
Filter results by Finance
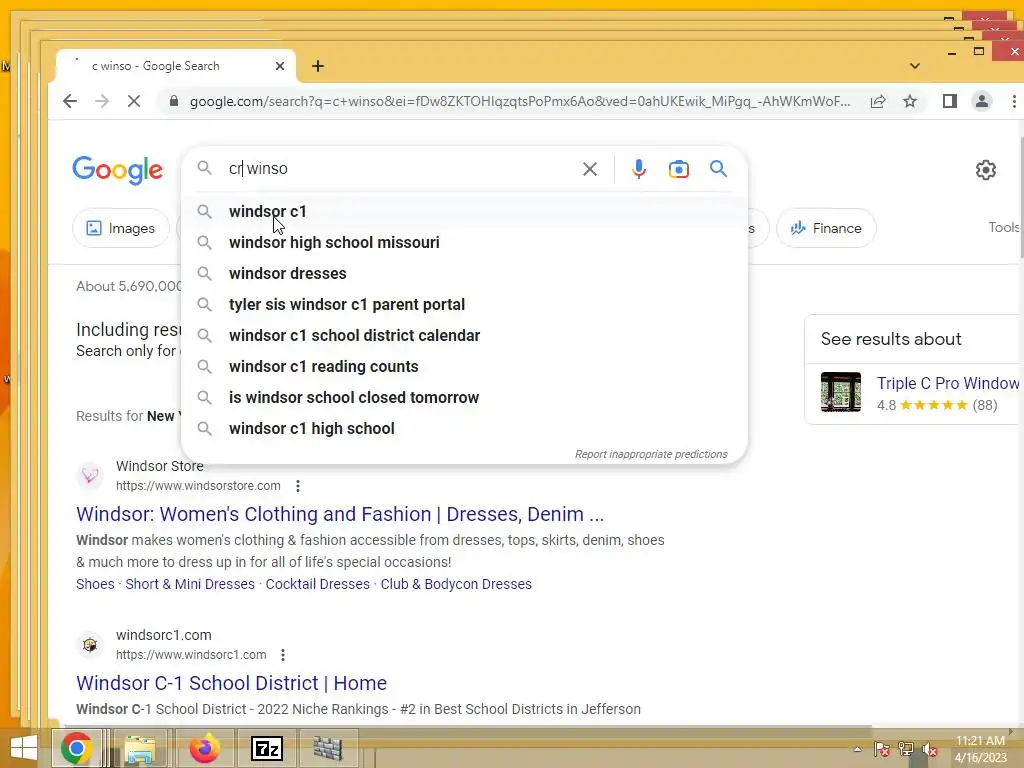pyautogui.click(x=826, y=229)
